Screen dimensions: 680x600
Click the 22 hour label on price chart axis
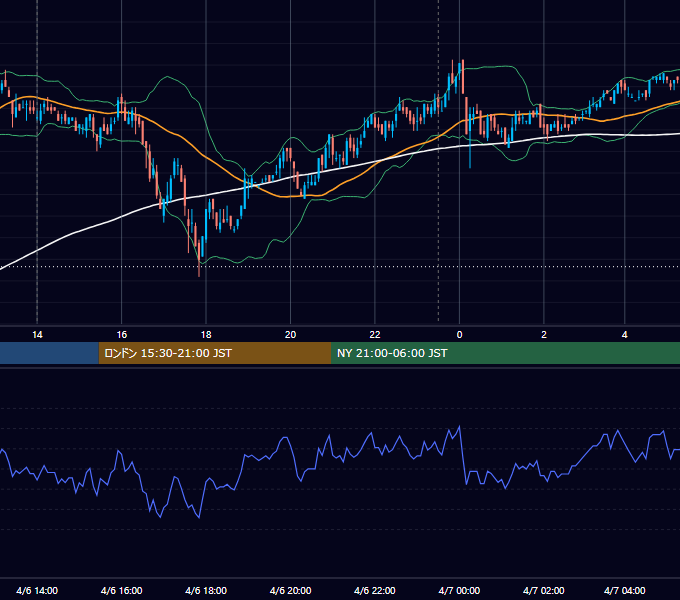click(375, 335)
